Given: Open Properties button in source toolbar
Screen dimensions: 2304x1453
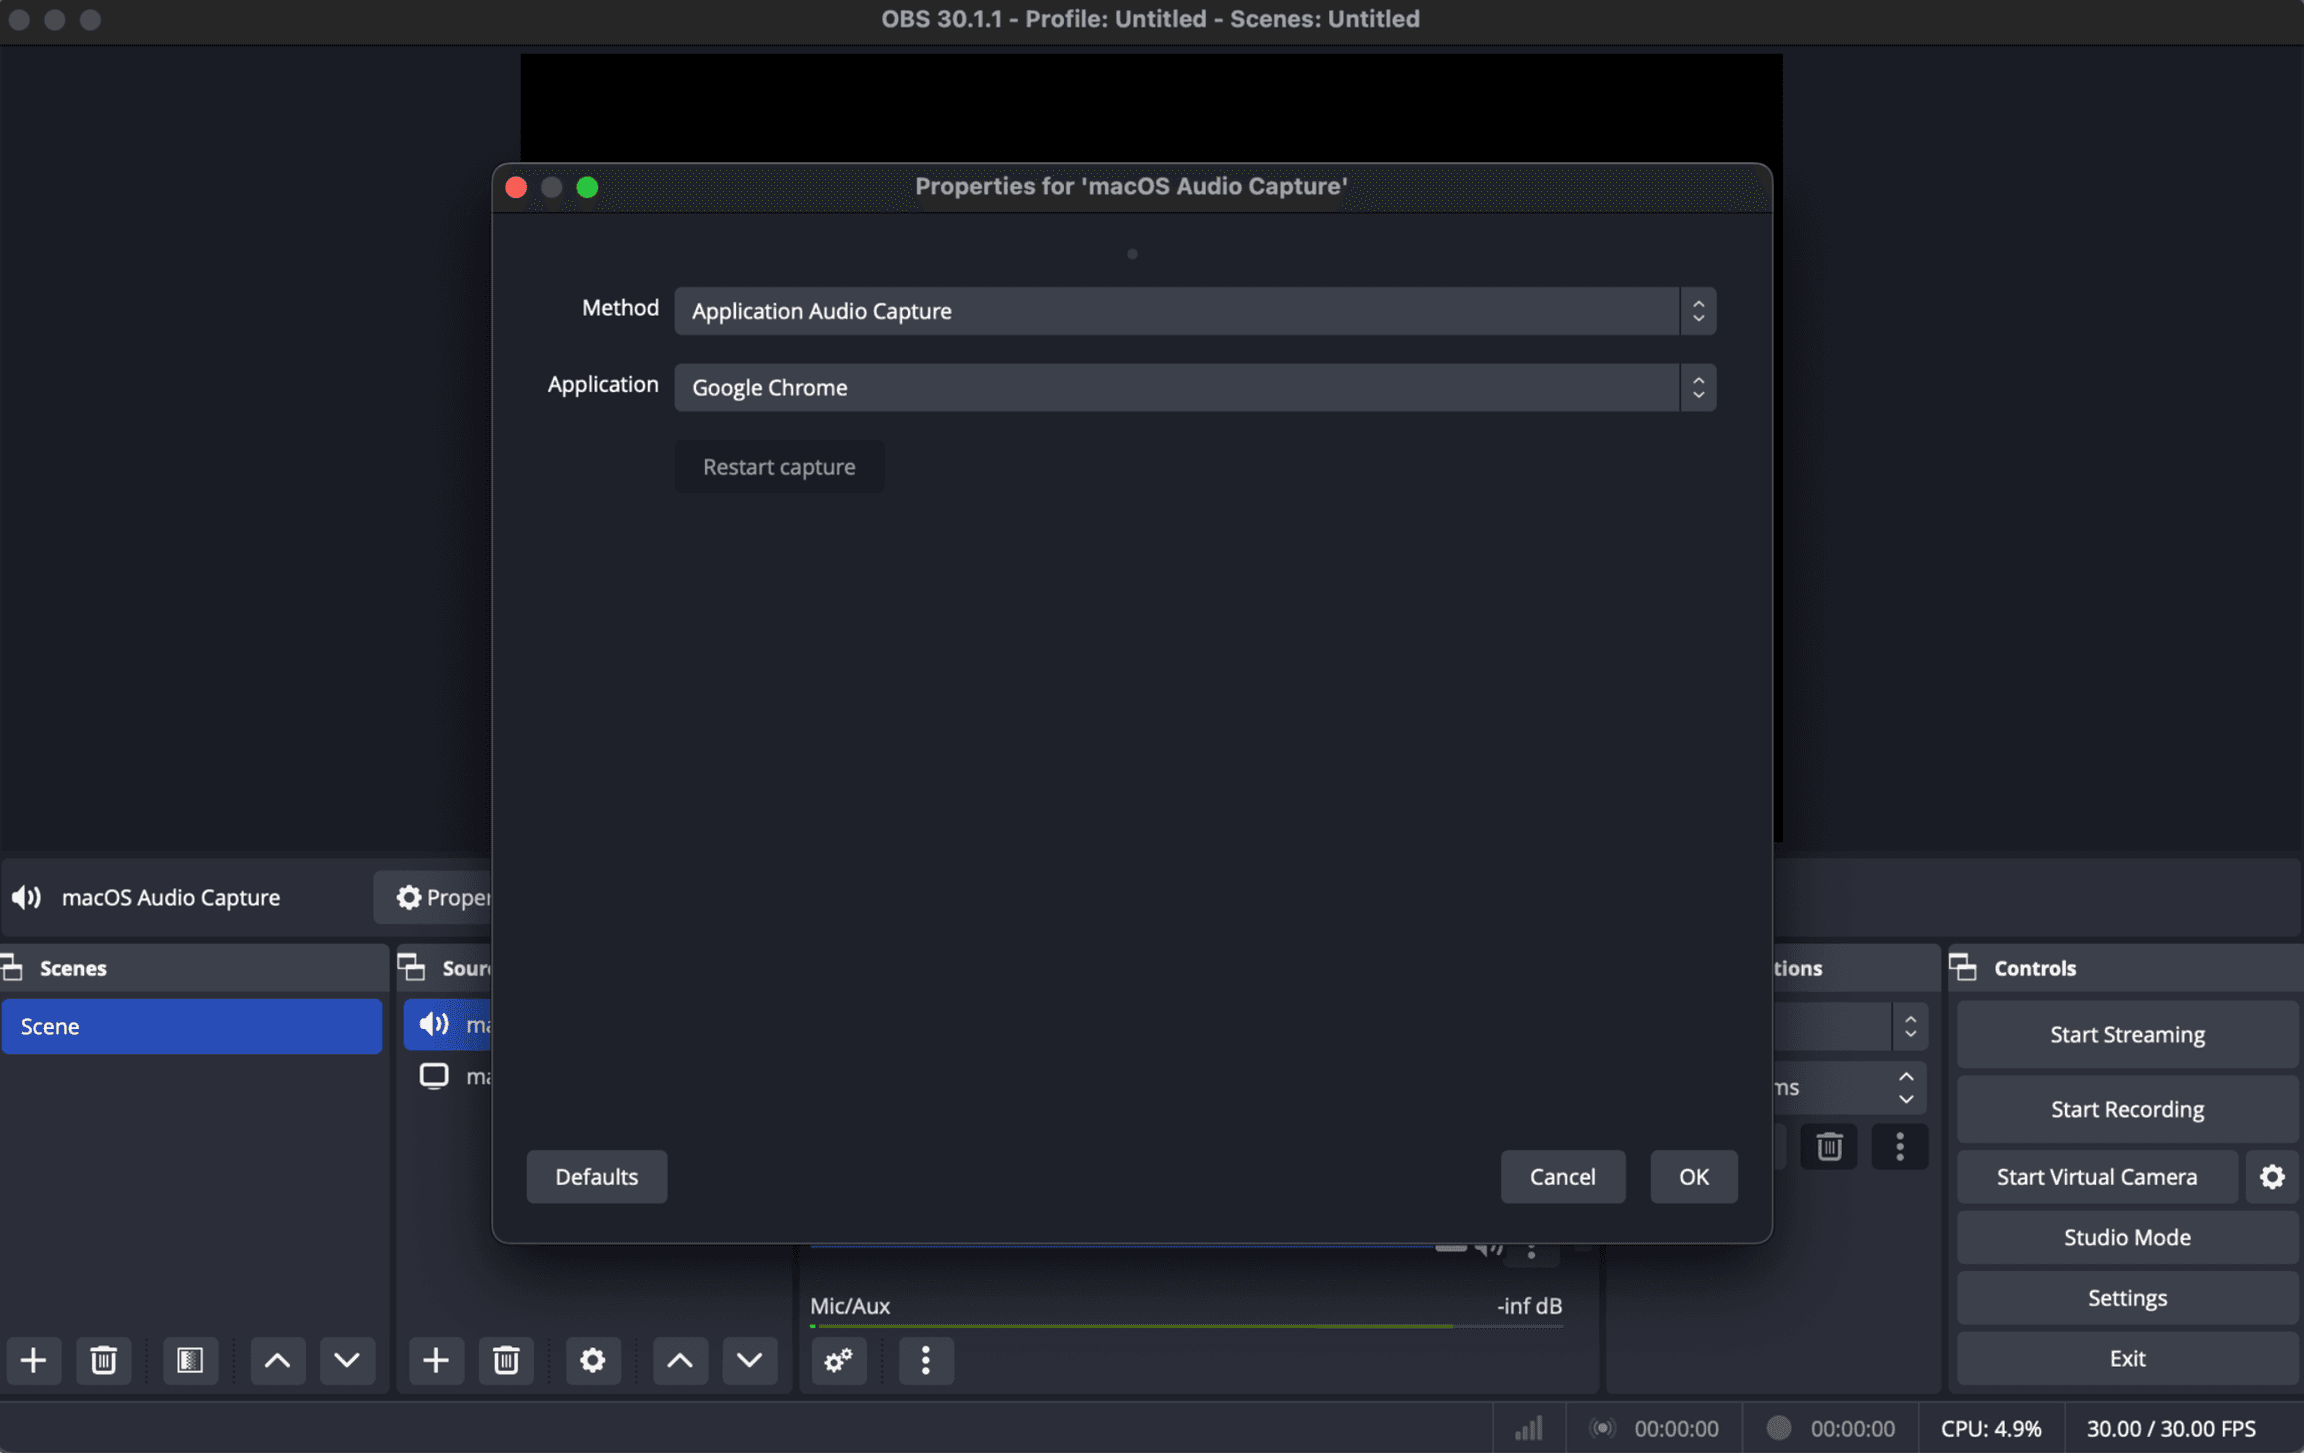Looking at the screenshot, I should coord(434,897).
